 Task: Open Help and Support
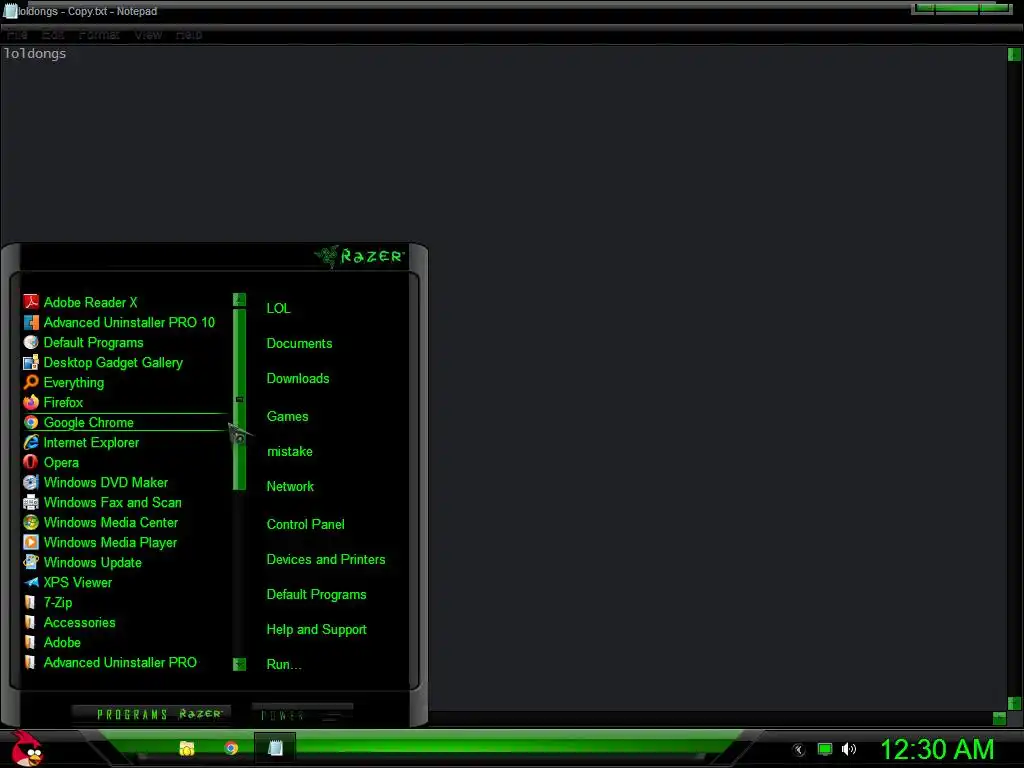coord(317,630)
